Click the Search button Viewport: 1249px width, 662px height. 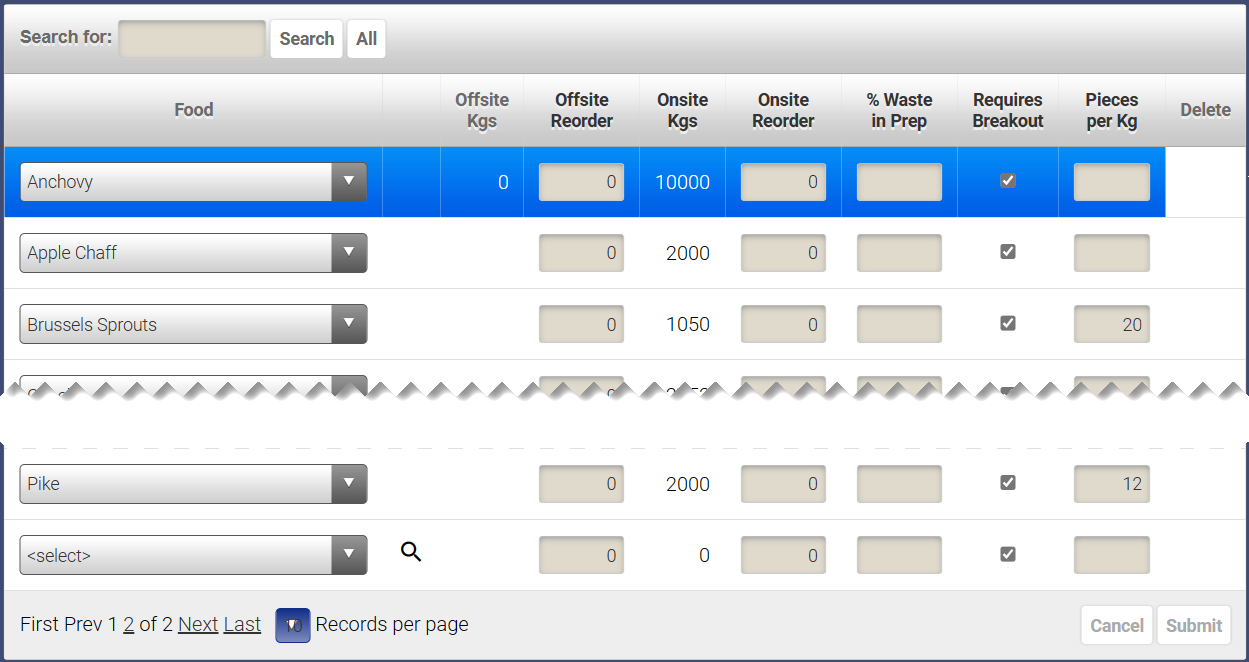point(306,39)
